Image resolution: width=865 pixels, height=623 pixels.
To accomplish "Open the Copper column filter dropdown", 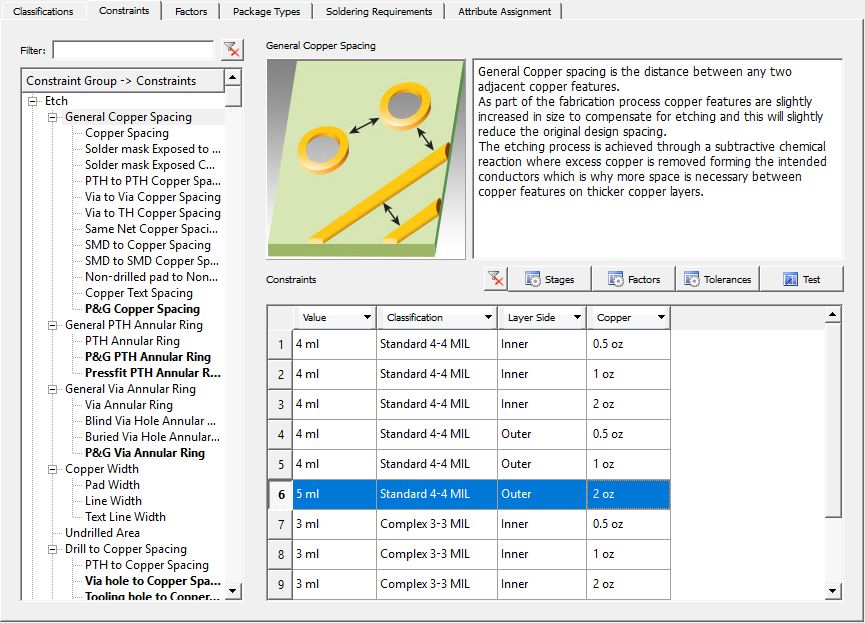I will pos(659,318).
